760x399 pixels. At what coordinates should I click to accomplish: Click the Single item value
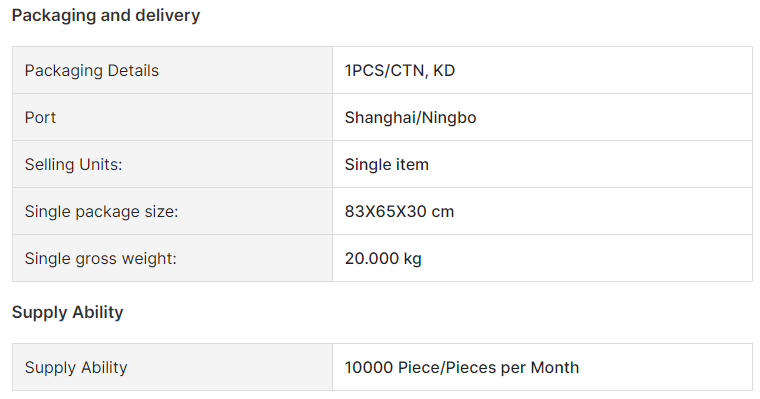pos(387,164)
